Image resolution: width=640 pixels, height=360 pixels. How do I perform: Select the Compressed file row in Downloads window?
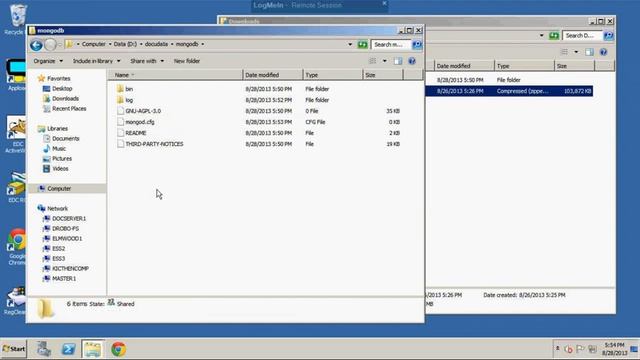coord(509,91)
